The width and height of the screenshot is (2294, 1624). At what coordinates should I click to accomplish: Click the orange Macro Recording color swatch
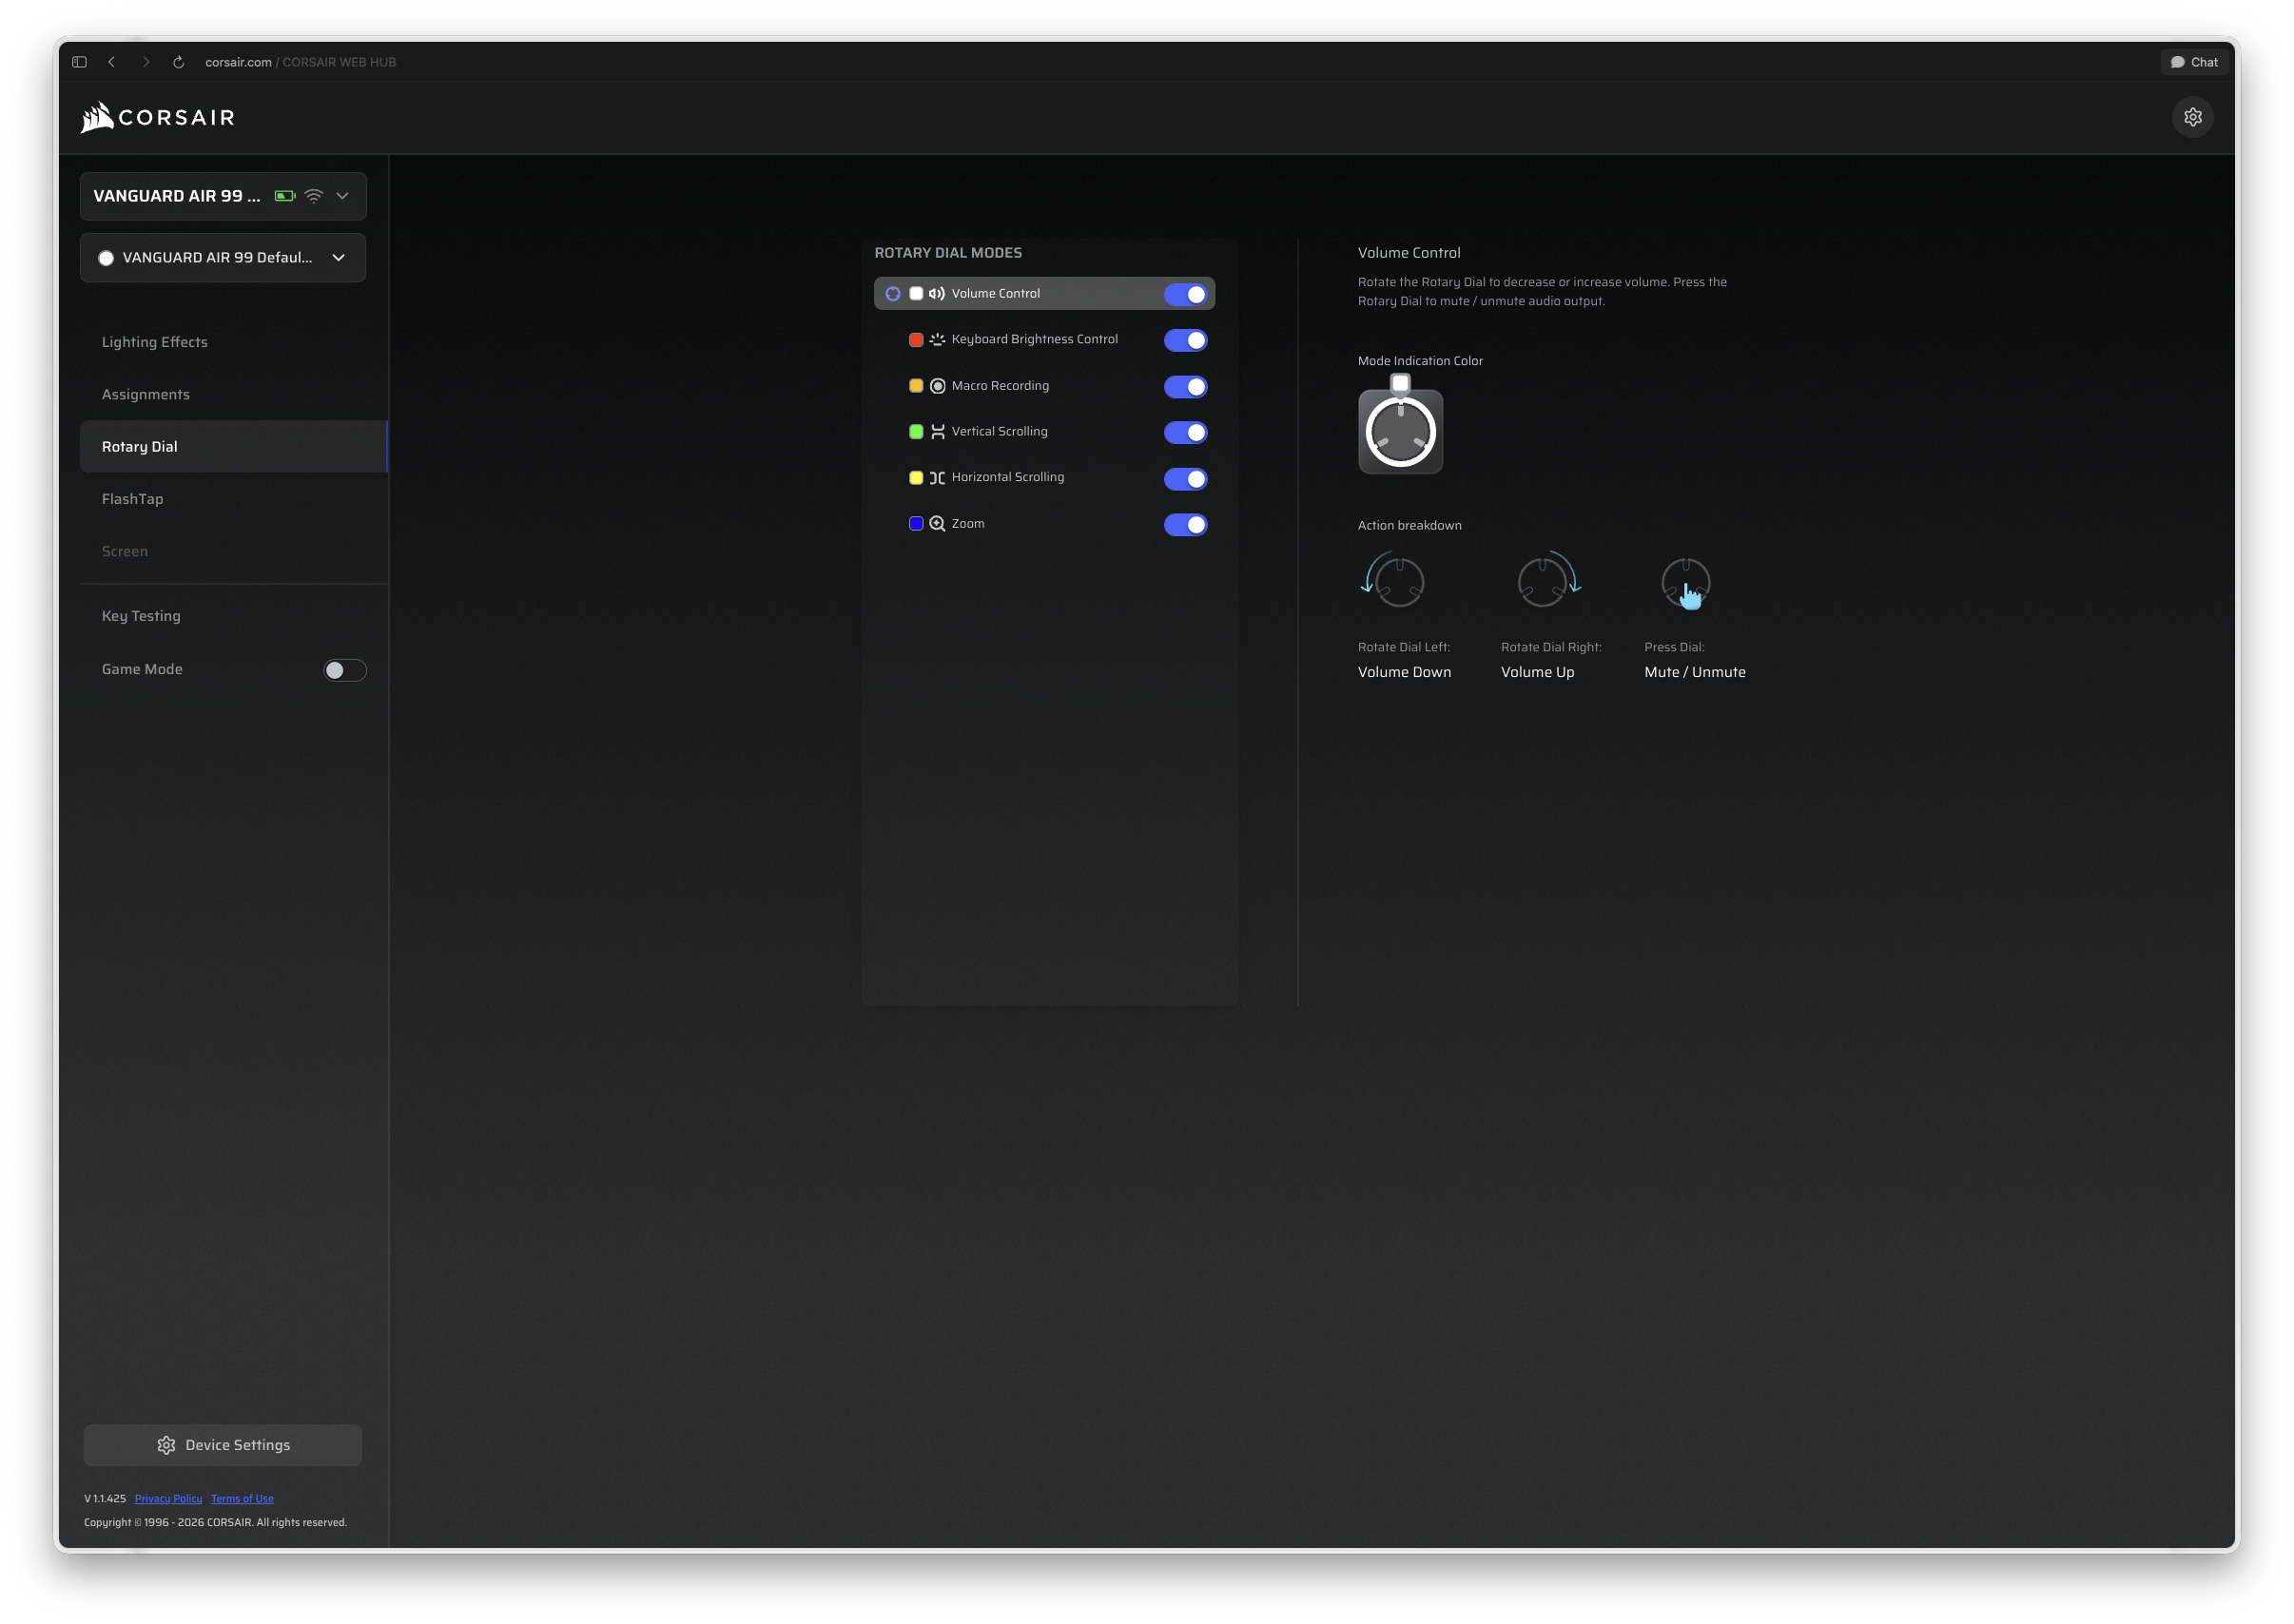[x=915, y=386]
